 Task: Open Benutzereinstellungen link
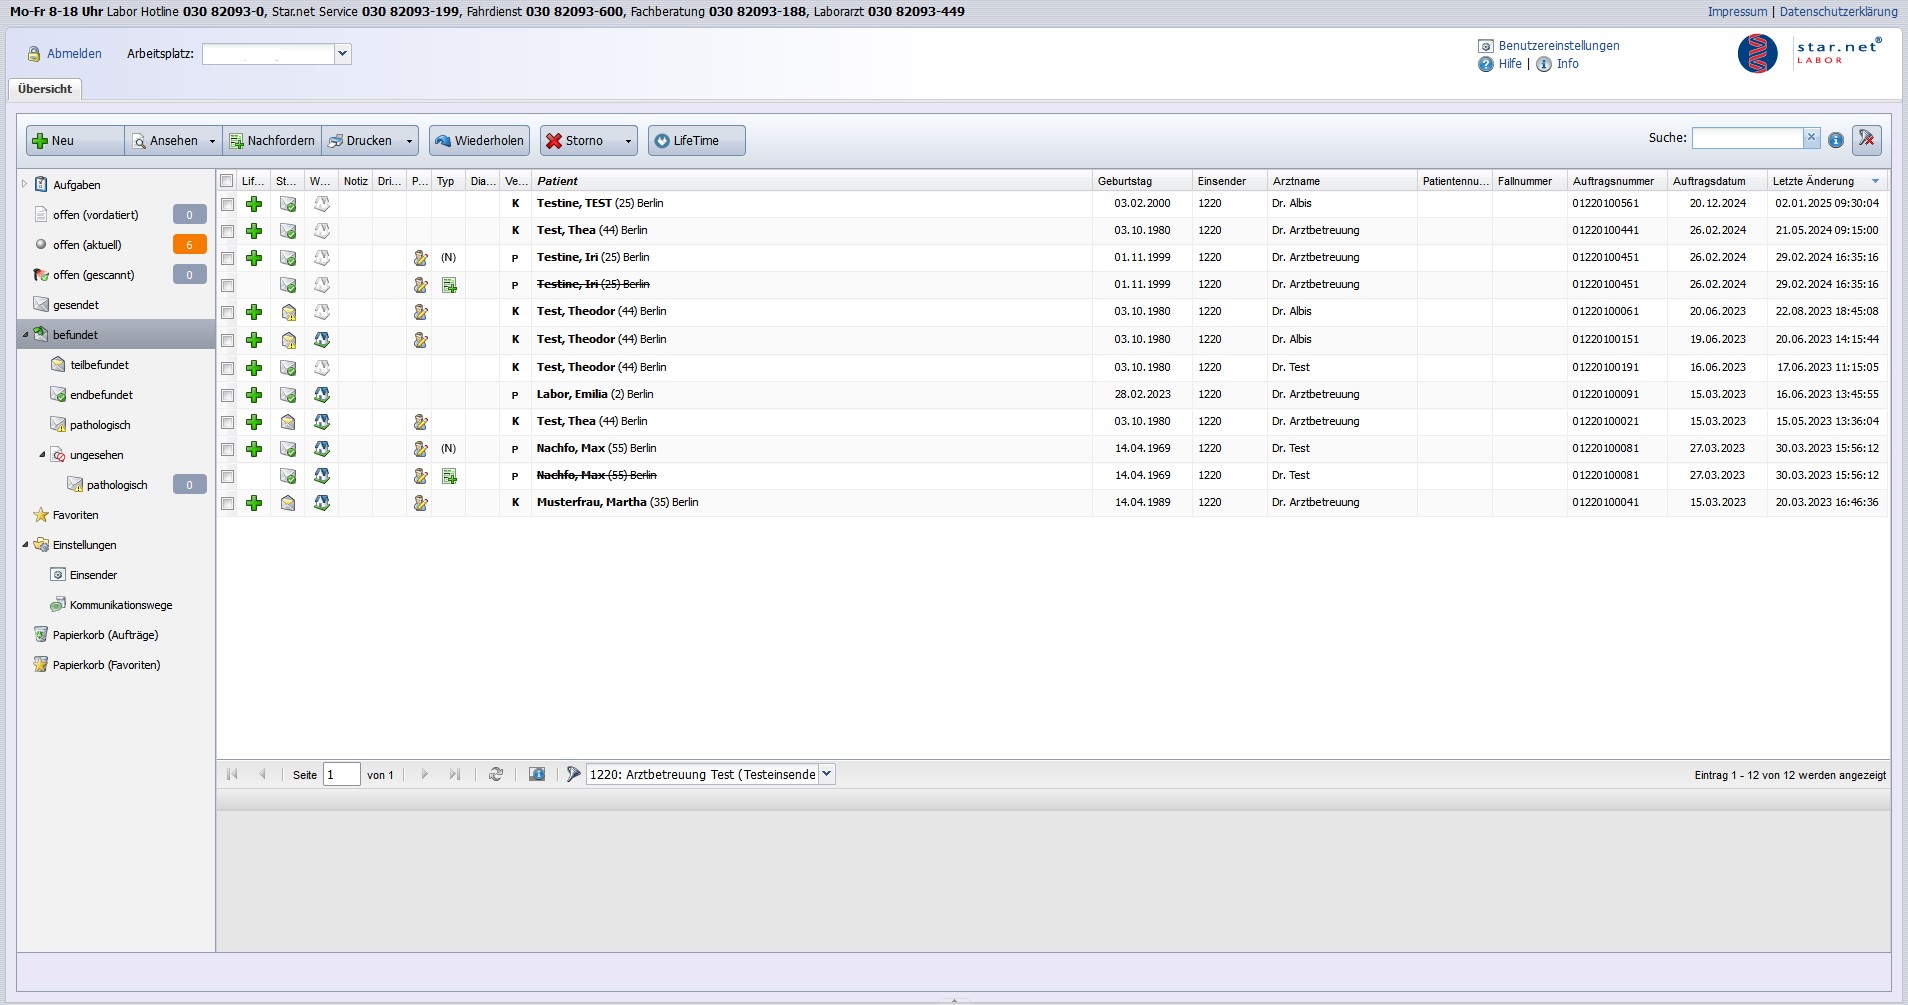(1558, 46)
